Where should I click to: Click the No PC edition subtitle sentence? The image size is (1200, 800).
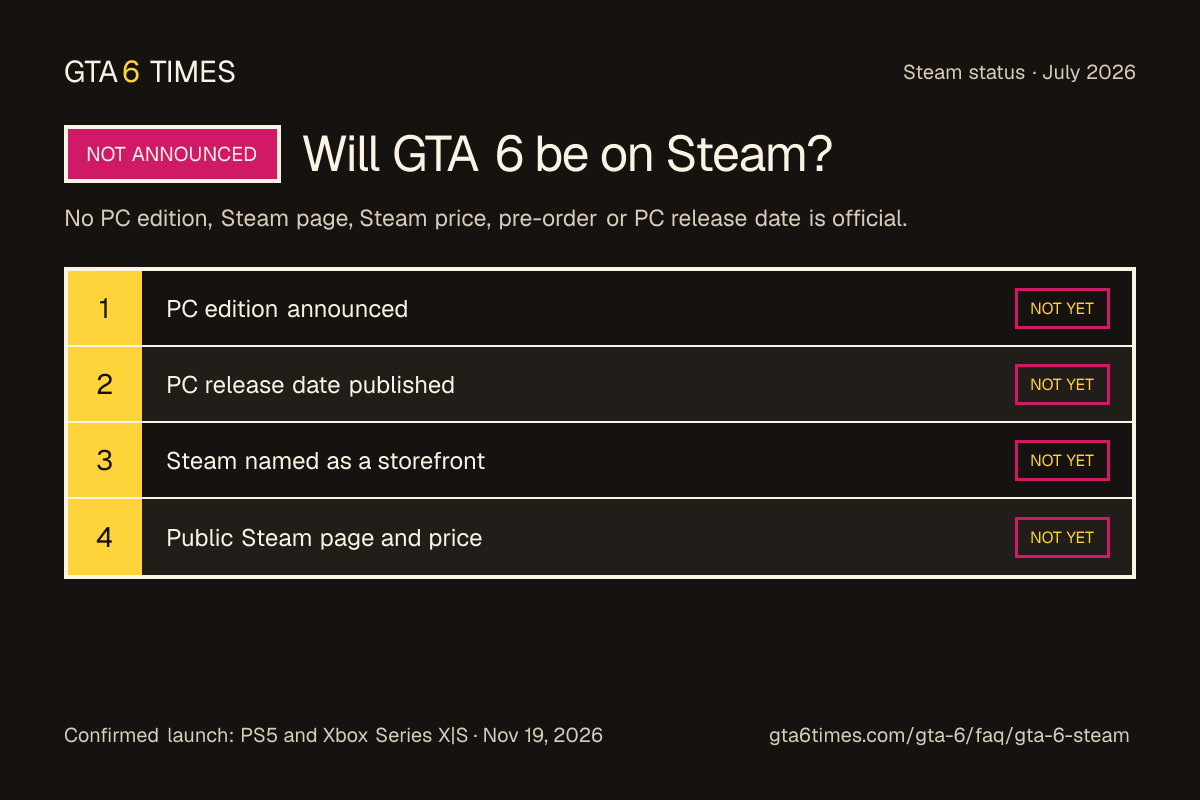pyautogui.click(x=486, y=218)
